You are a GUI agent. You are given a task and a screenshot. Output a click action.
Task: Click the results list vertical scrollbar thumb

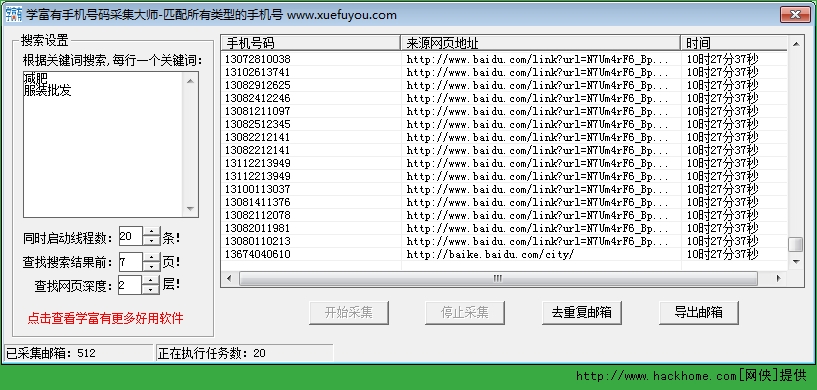click(x=796, y=245)
